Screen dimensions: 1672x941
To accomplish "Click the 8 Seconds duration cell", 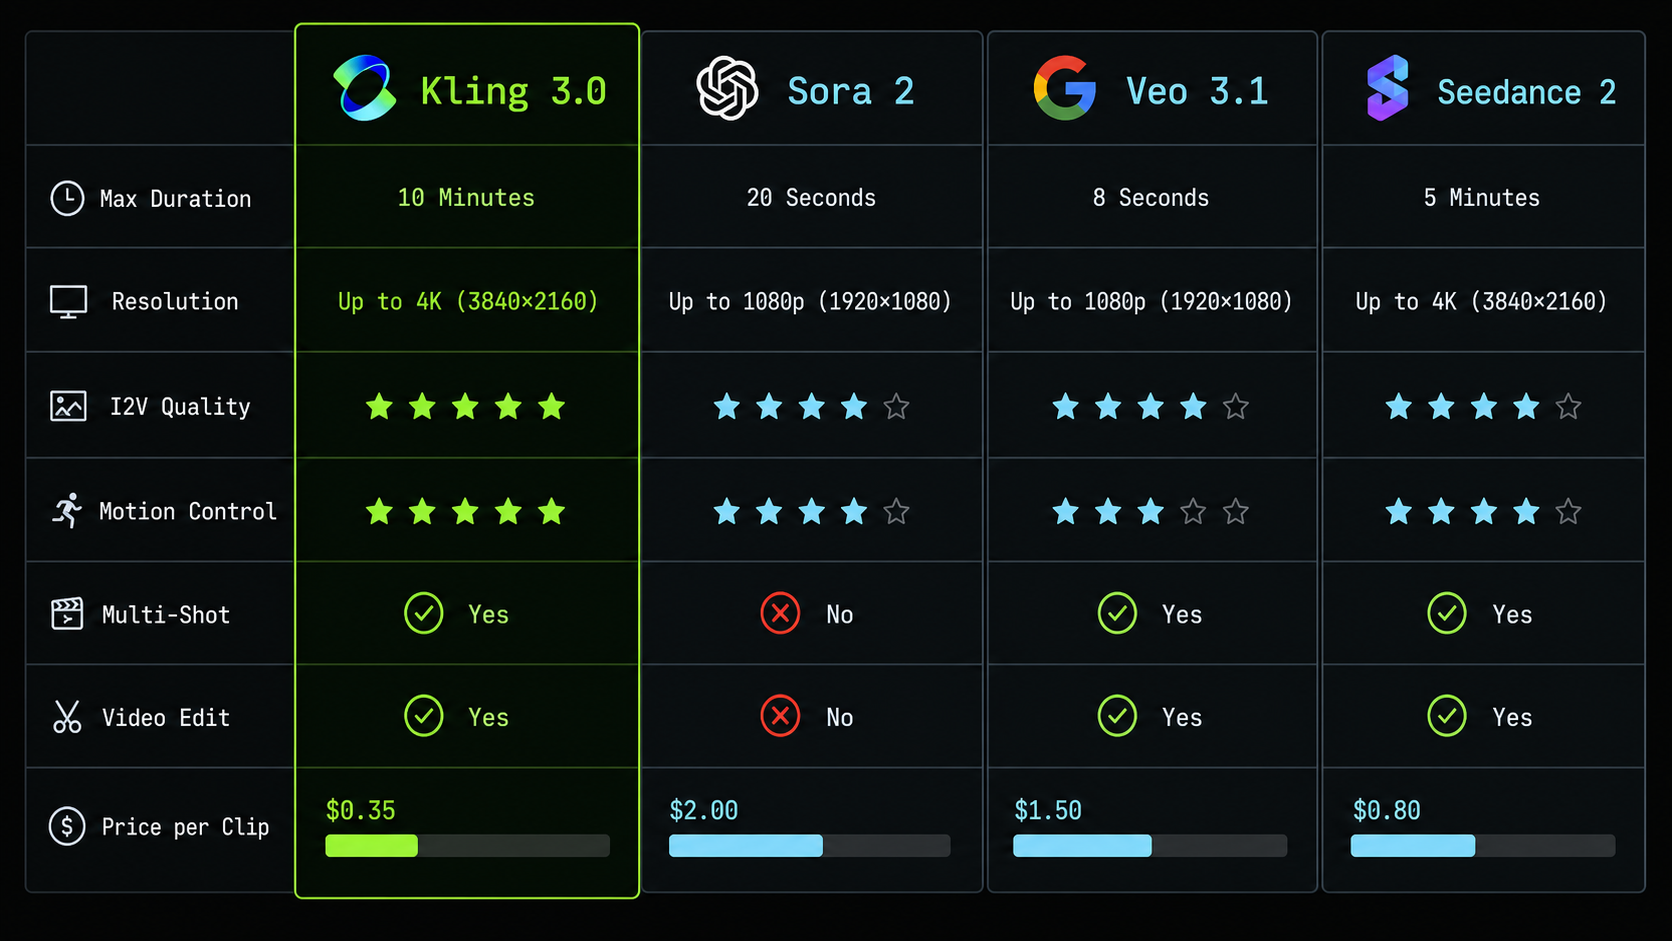I will coord(1151,198).
